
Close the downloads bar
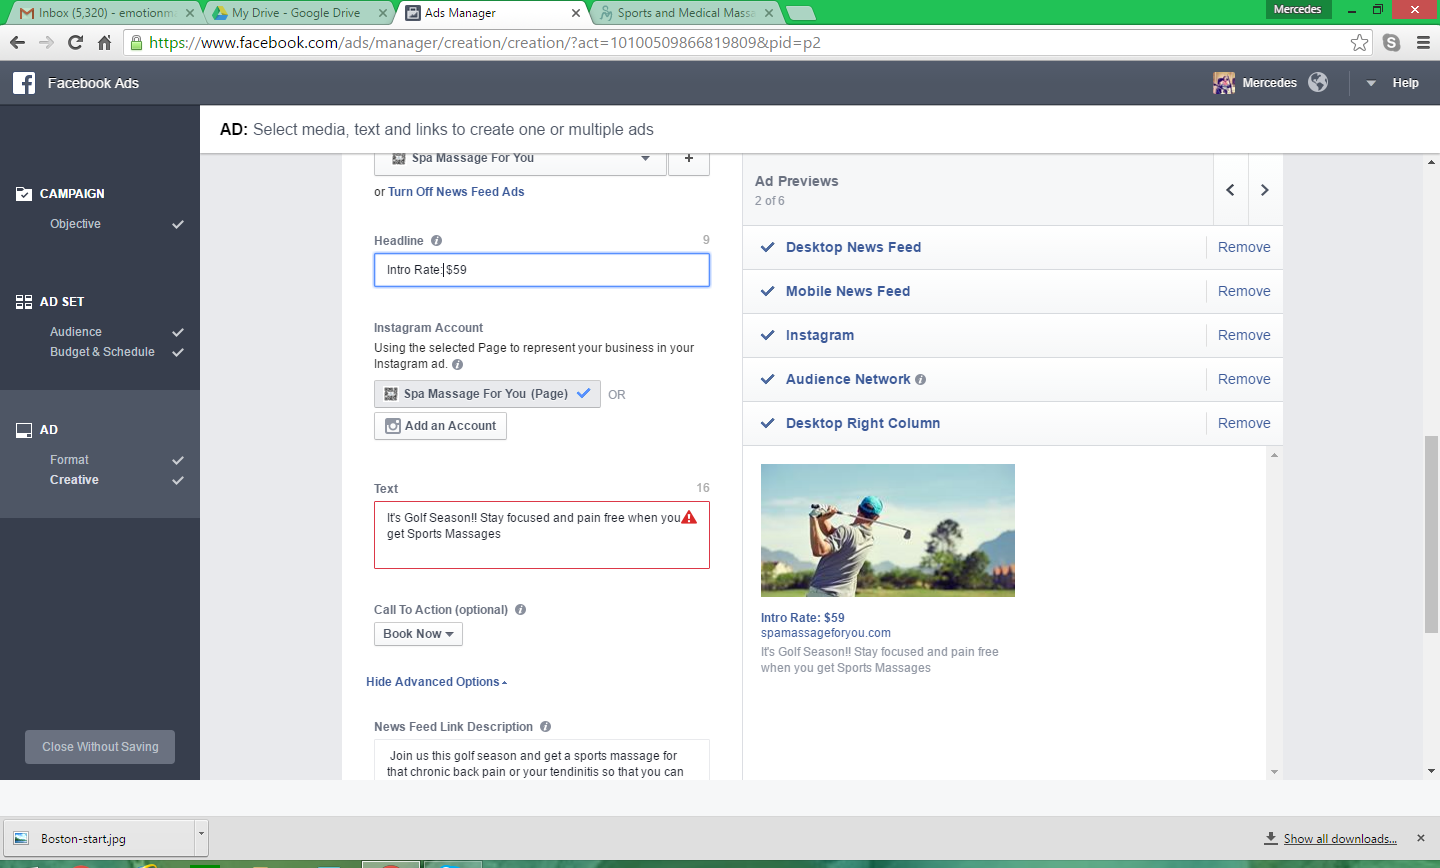pos(1421,838)
